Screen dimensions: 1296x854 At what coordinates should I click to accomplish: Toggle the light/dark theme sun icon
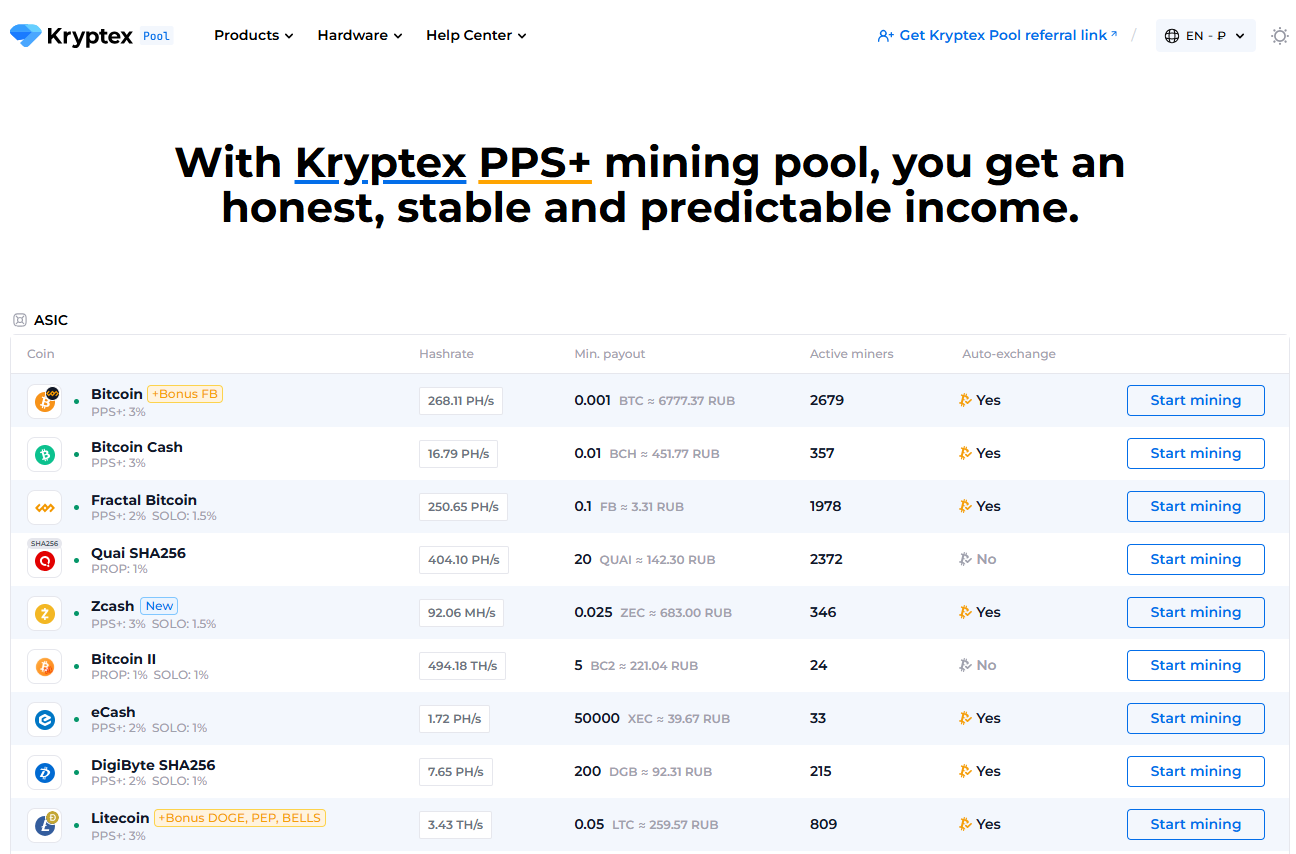click(1279, 36)
